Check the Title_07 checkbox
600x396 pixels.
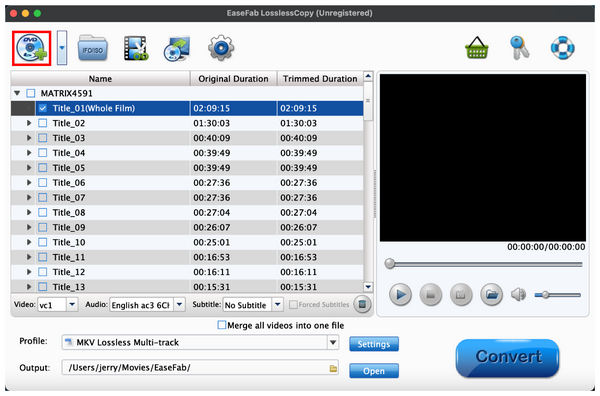[x=43, y=197]
